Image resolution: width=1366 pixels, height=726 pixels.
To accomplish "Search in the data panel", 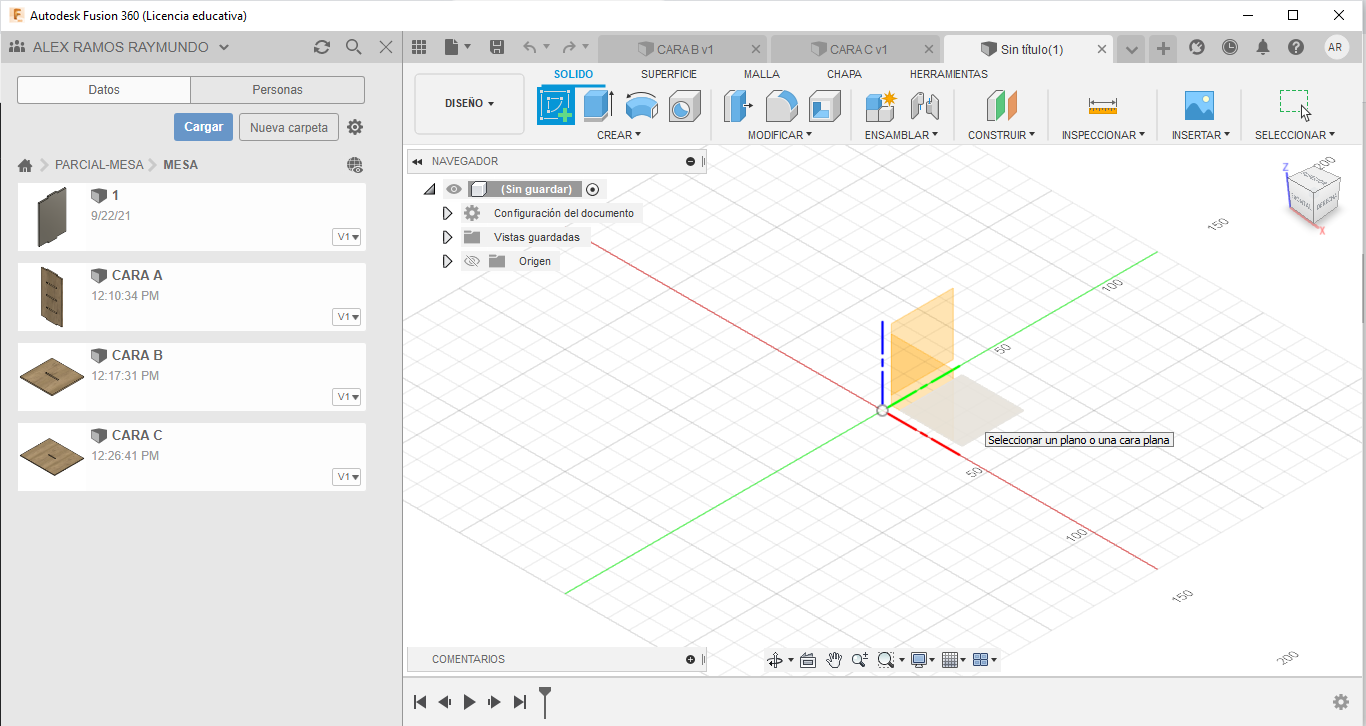I will point(353,47).
